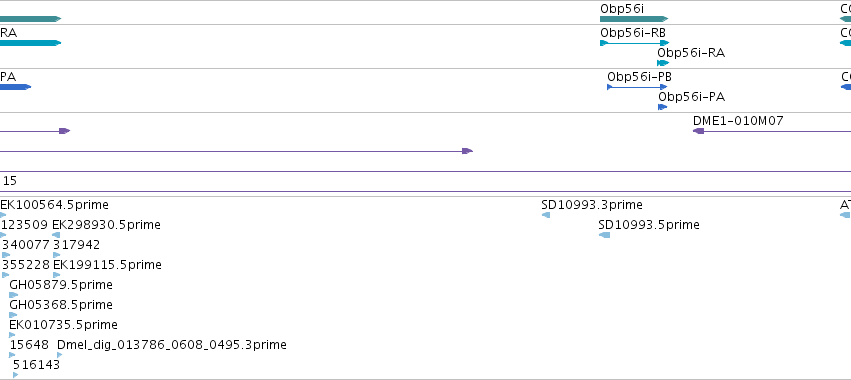
Task: Open the Obp56i-RB label
Action: tap(633, 33)
